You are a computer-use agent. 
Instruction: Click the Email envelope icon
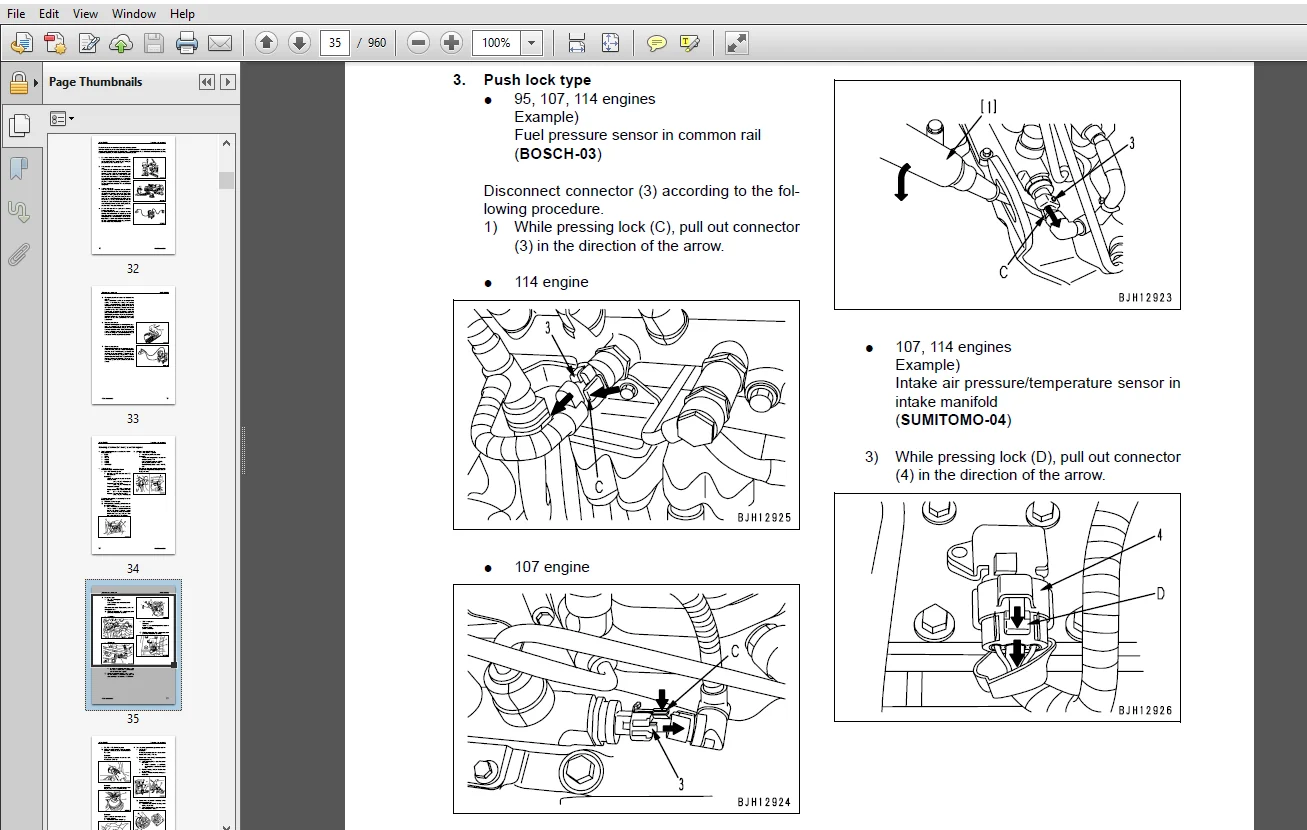(x=220, y=43)
